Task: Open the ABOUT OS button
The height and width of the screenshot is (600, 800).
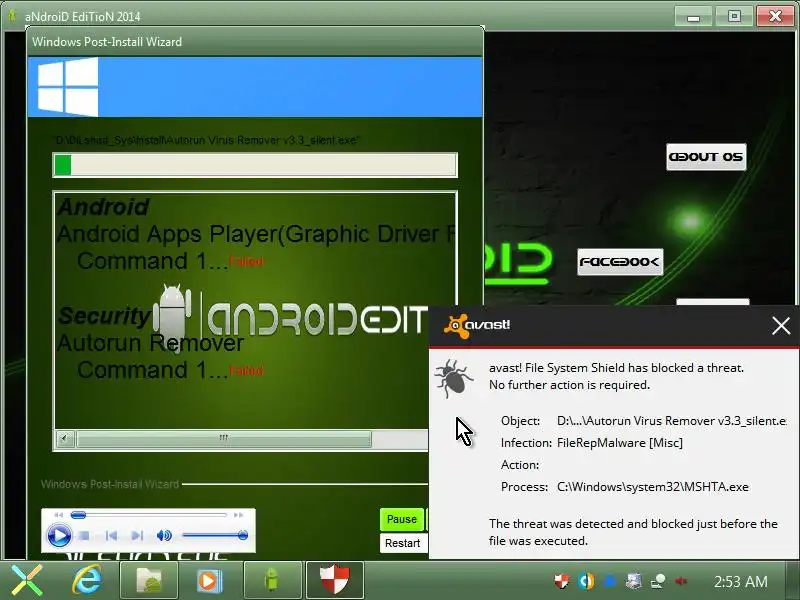Action: pyautogui.click(x=706, y=157)
